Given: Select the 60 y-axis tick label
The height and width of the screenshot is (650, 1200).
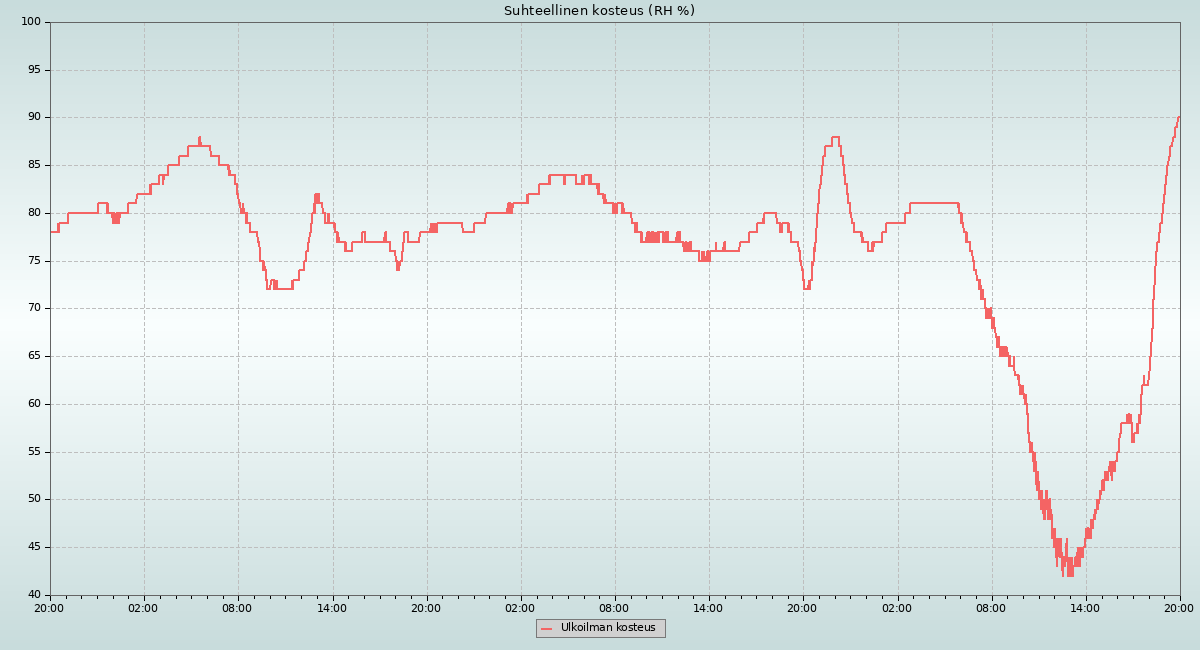Looking at the screenshot, I should (x=33, y=404).
